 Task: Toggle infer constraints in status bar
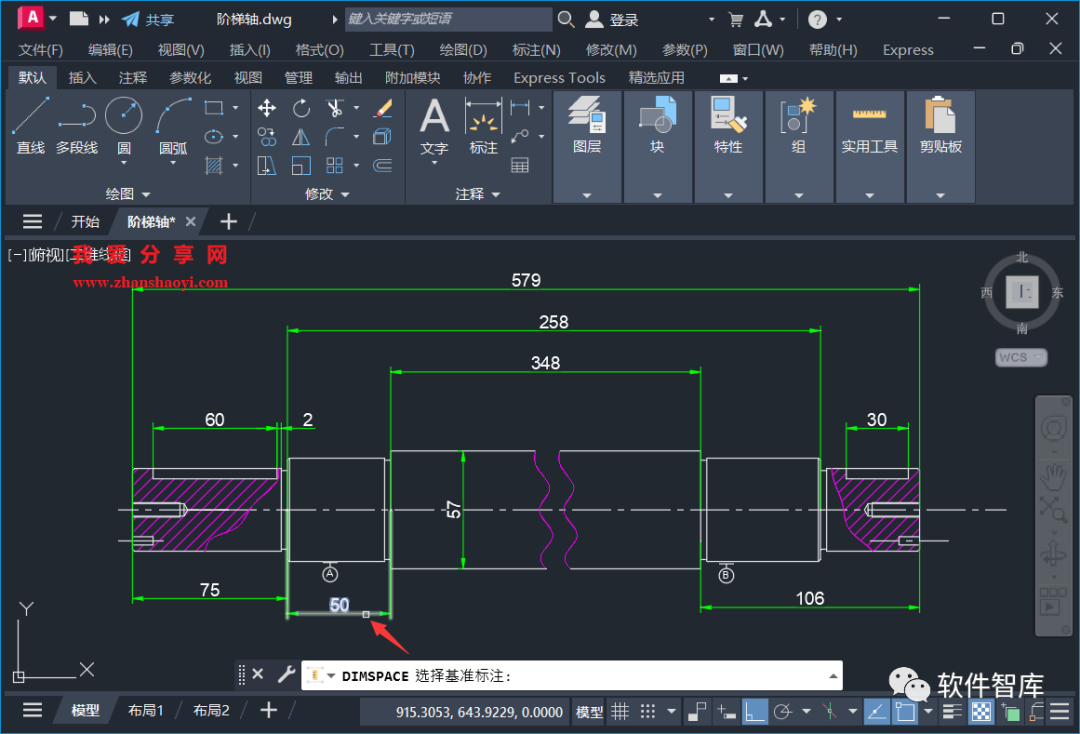(697, 711)
